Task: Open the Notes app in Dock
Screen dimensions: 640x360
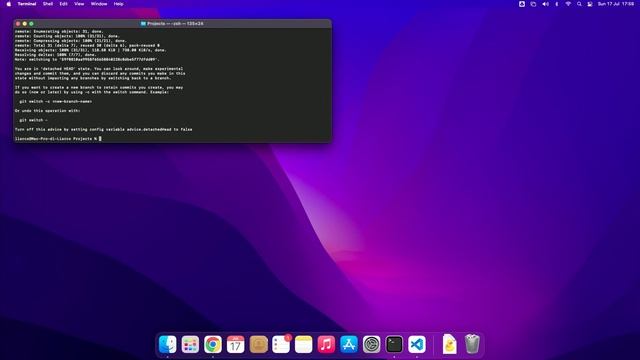Action: click(x=304, y=344)
